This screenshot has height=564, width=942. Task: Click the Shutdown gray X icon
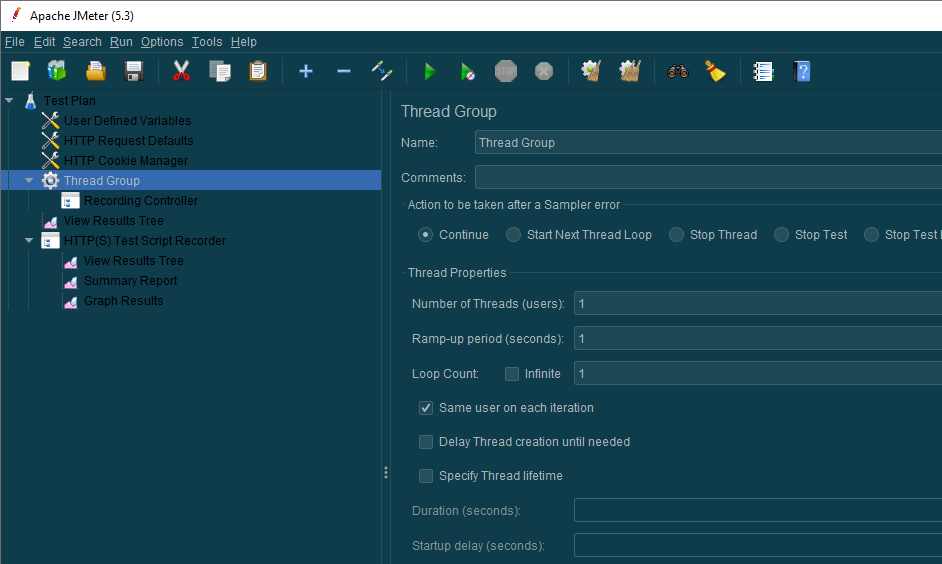click(x=544, y=71)
